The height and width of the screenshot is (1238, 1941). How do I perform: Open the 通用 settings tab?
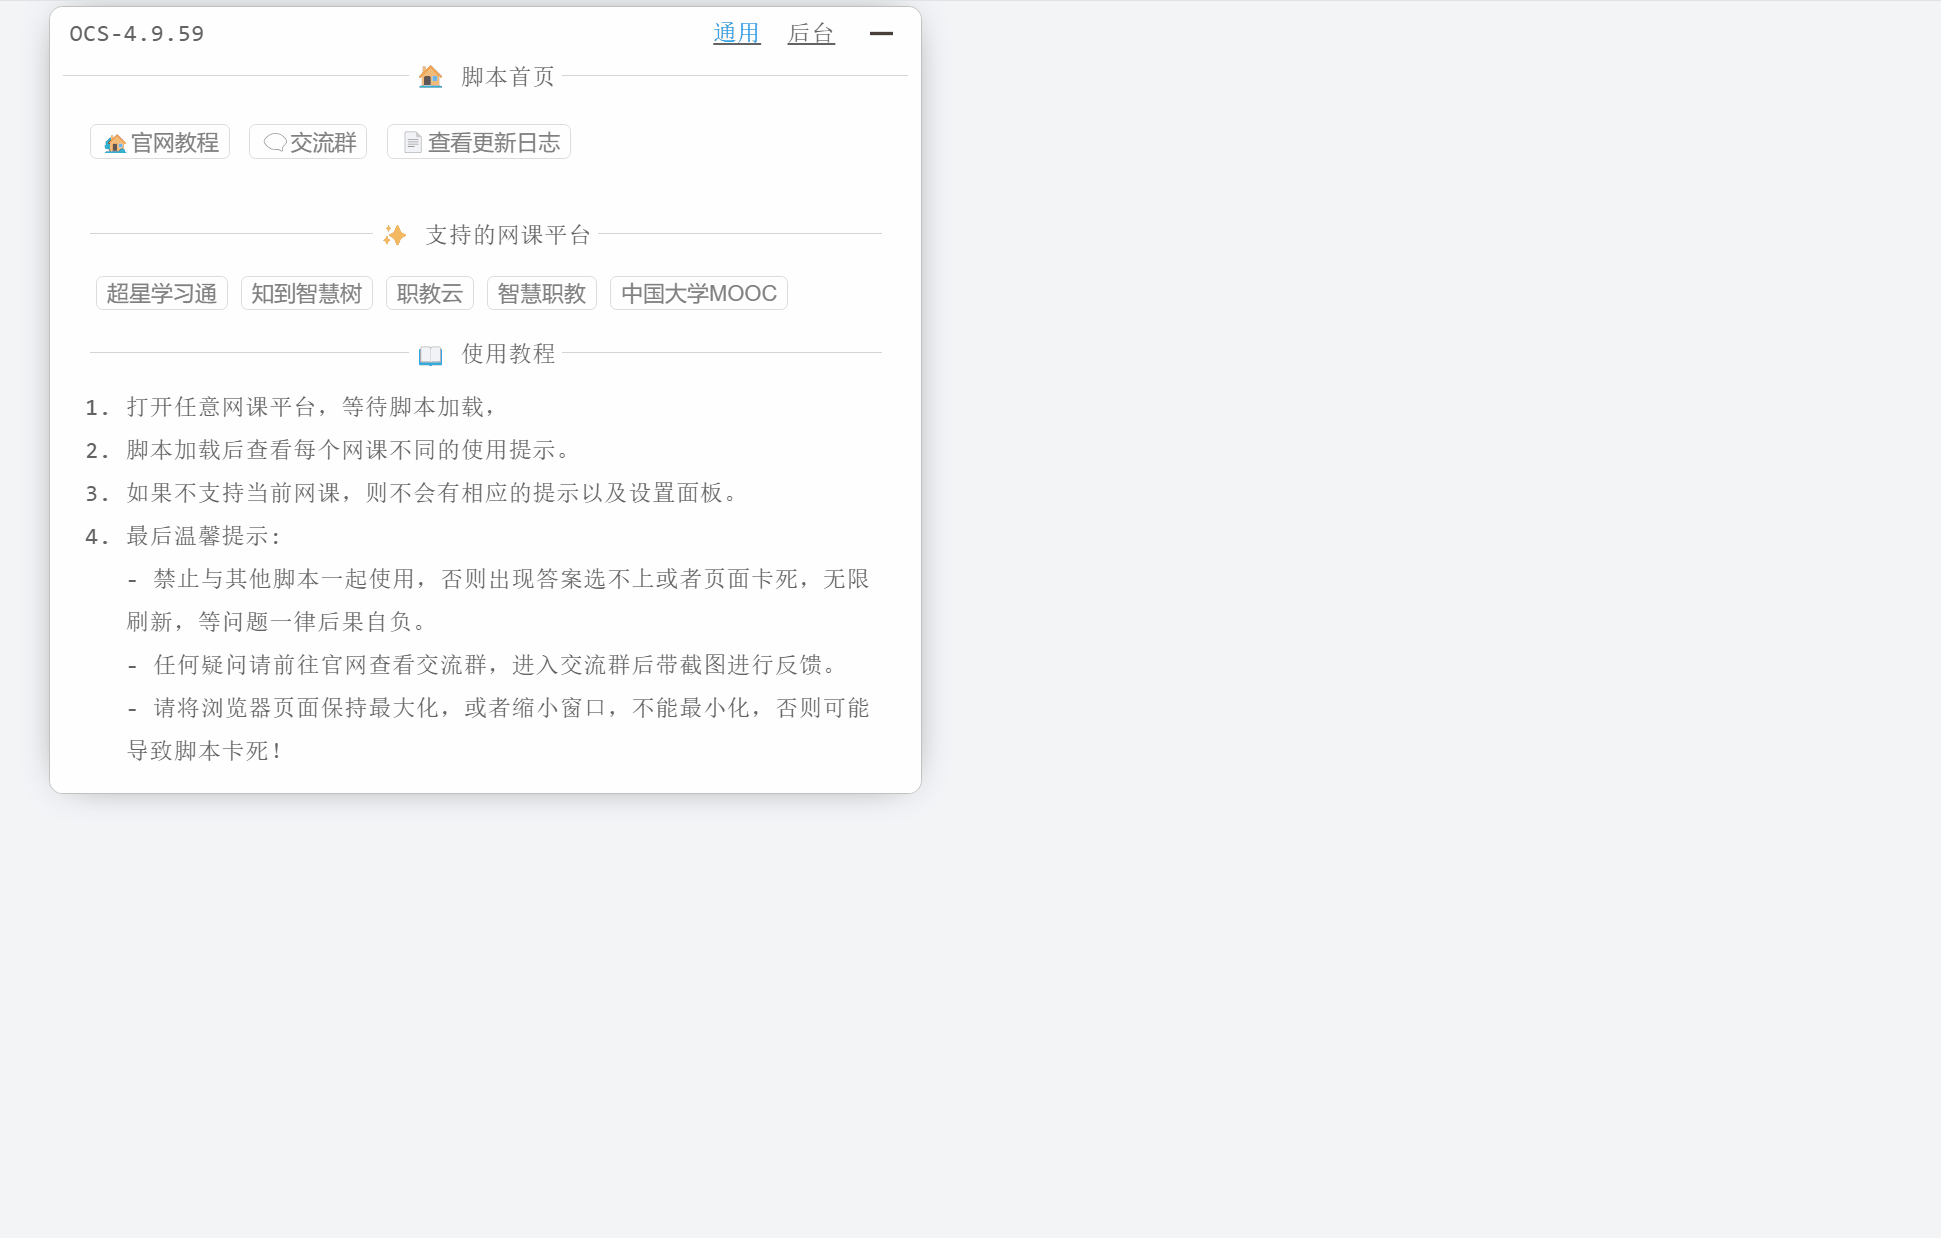coord(735,33)
